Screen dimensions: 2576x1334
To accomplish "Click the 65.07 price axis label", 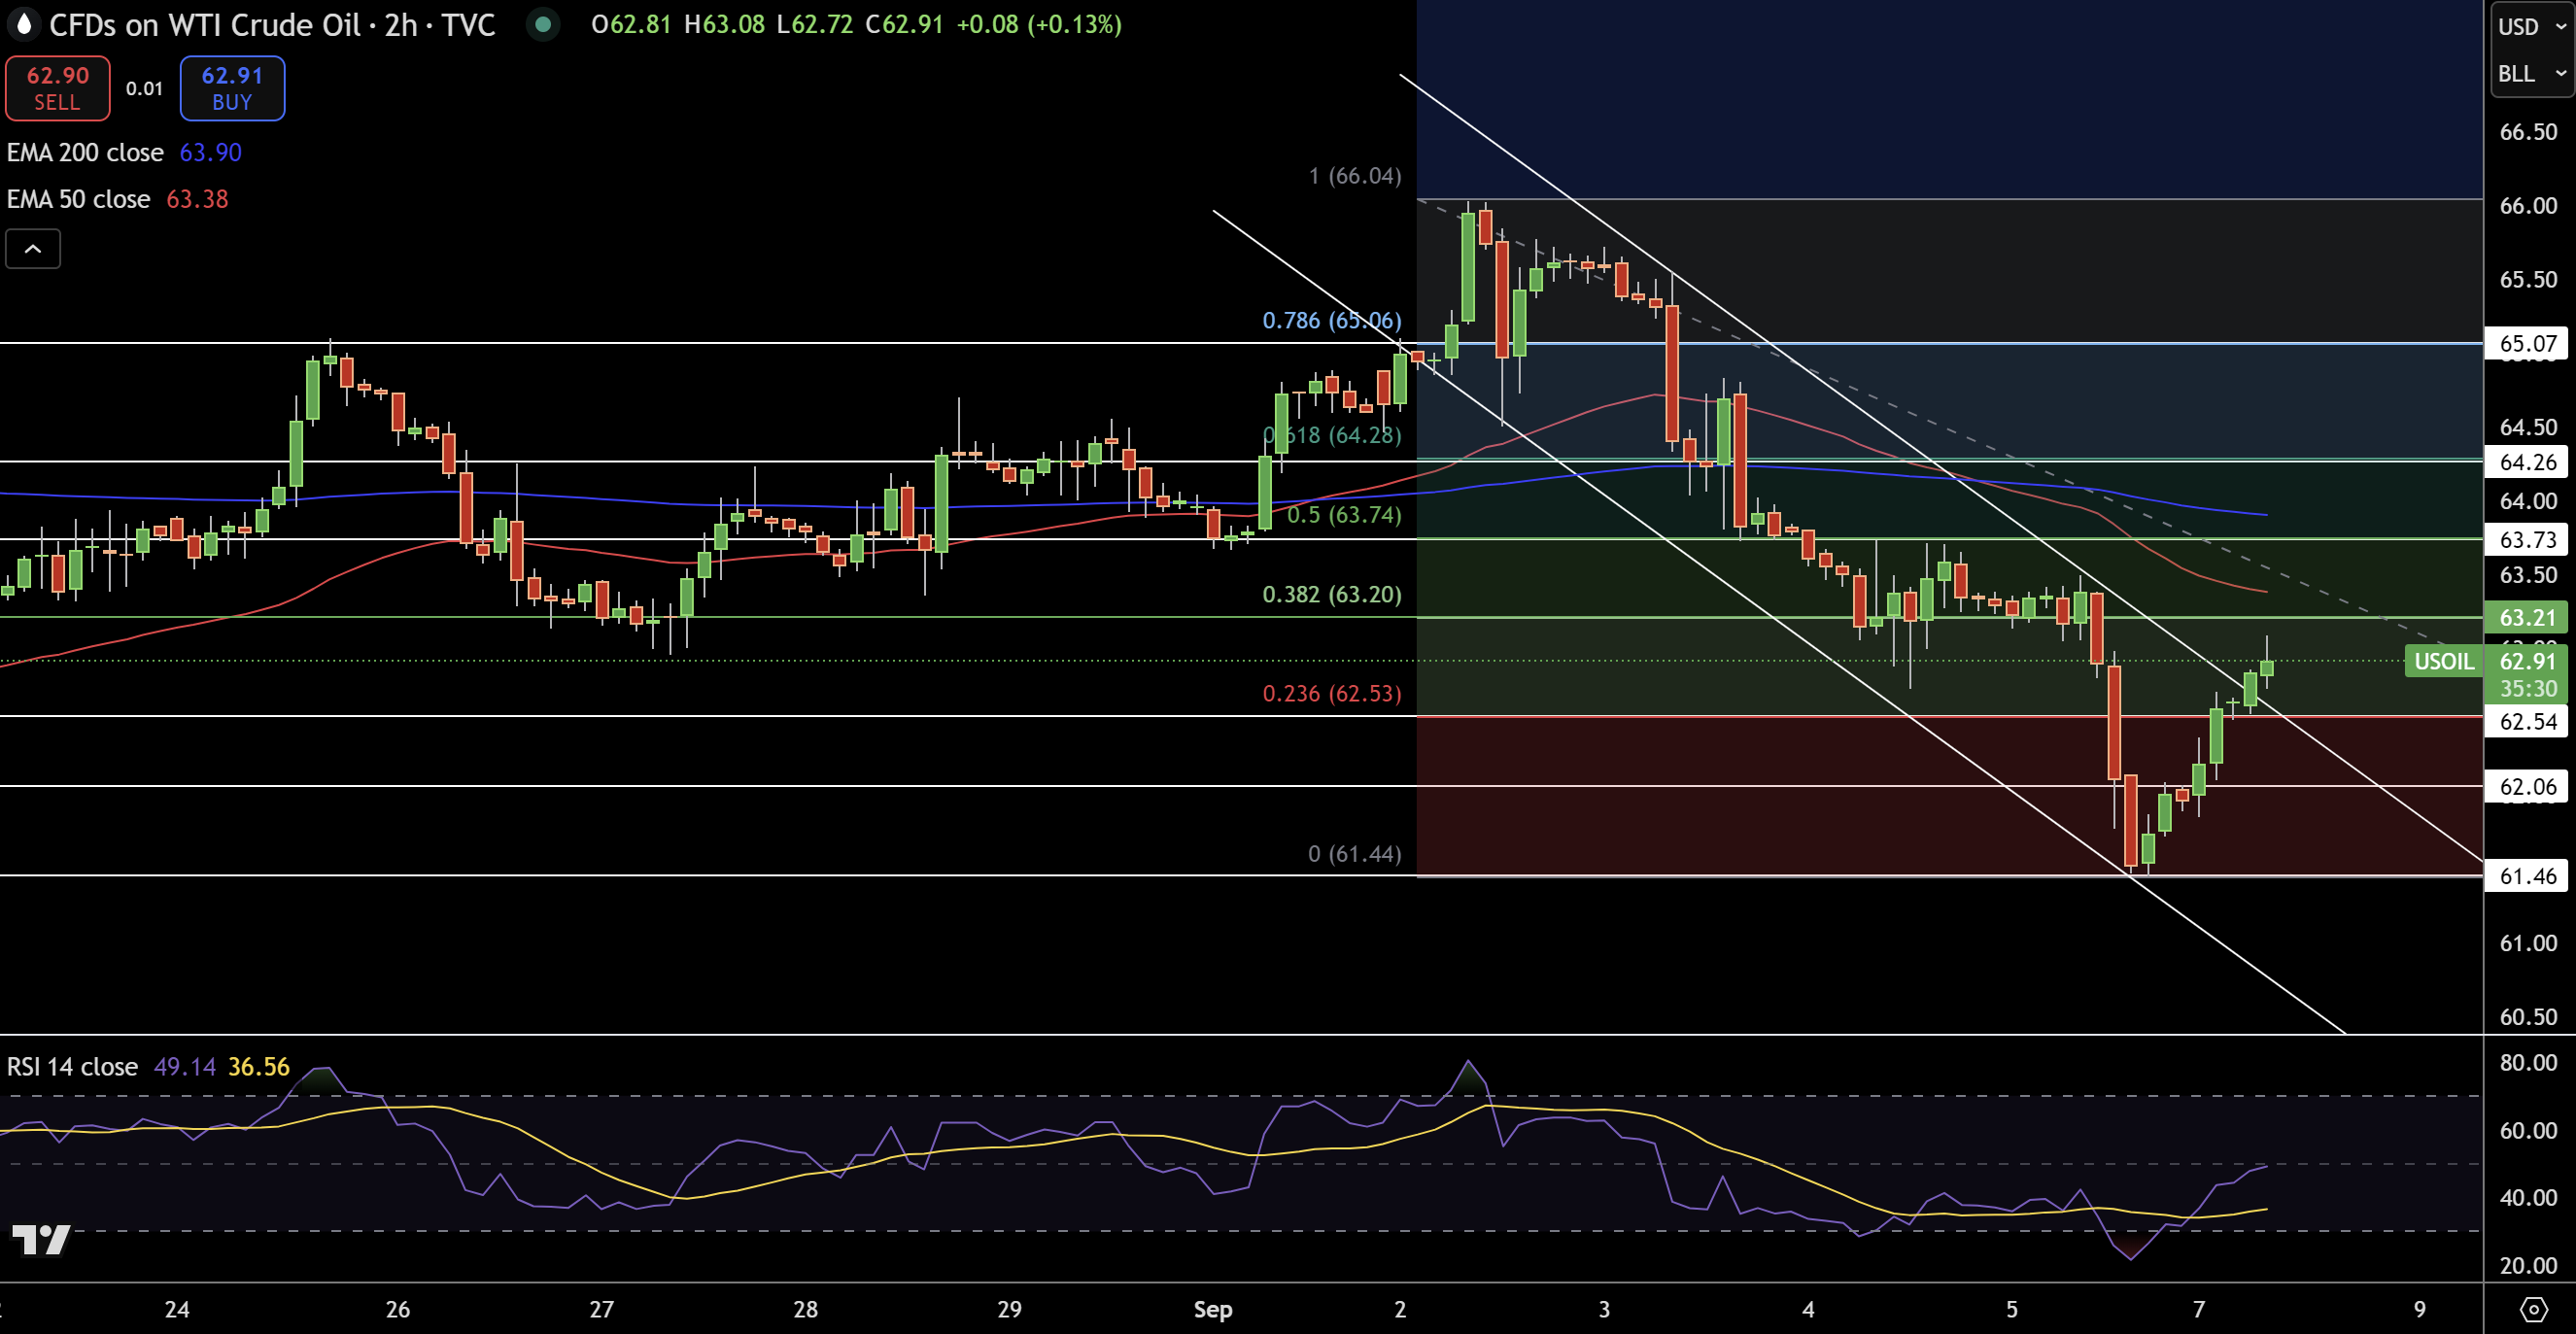I will click(2527, 344).
